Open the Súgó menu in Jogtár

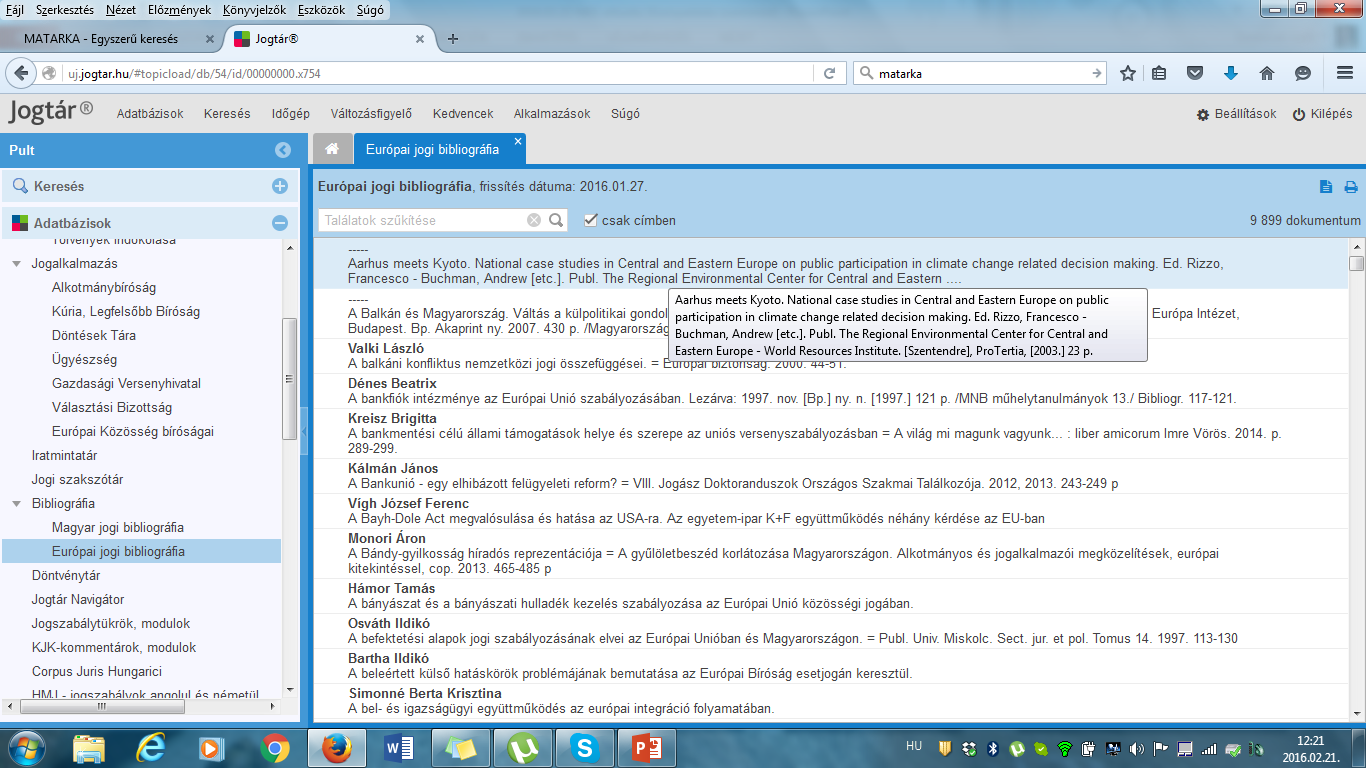coord(625,114)
